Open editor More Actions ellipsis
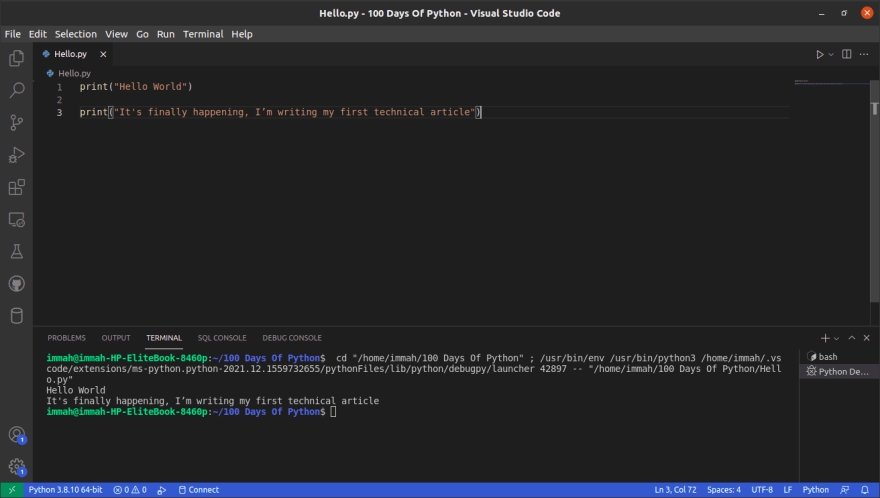This screenshot has width=880, height=498. point(864,54)
